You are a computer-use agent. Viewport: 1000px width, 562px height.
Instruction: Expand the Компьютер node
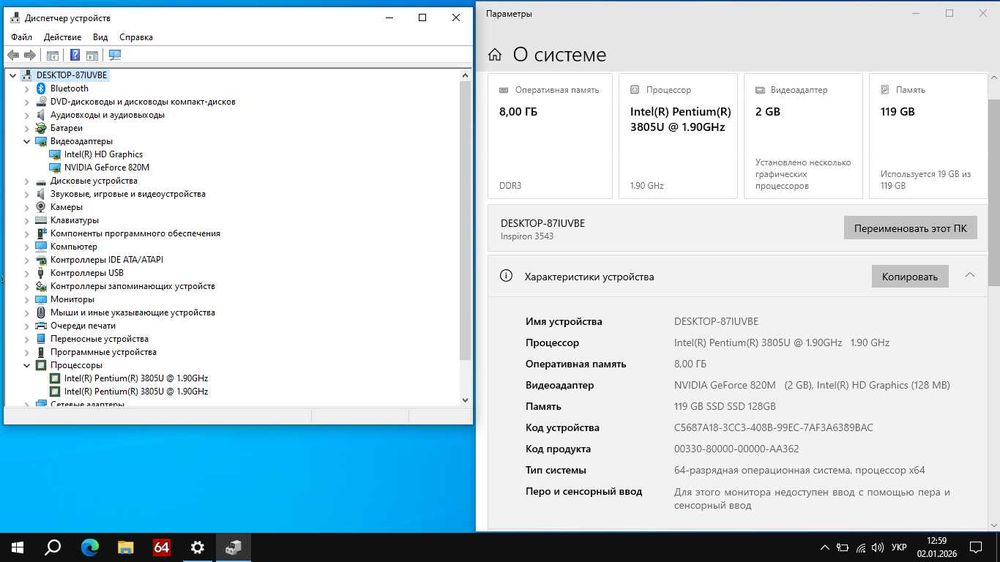(x=27, y=247)
